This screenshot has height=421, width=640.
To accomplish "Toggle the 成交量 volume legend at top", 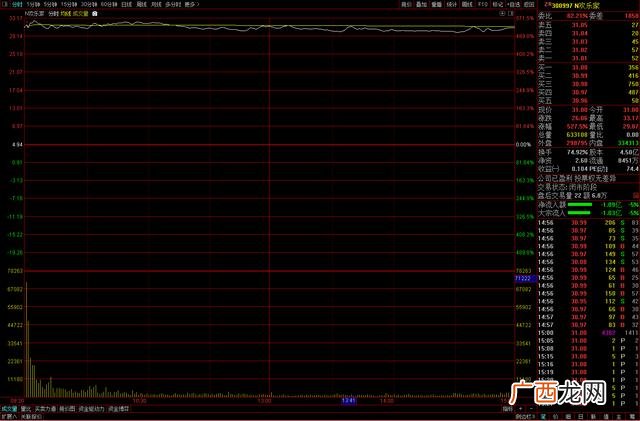I will (x=80, y=13).
